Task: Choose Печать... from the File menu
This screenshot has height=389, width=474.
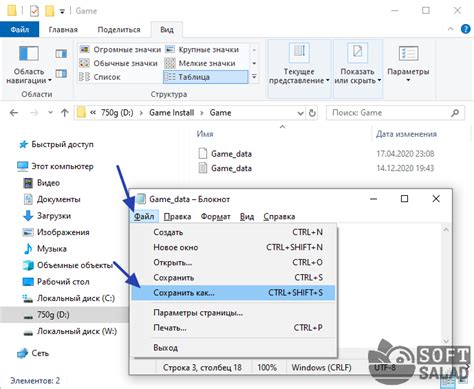Action: pyautogui.click(x=233, y=328)
